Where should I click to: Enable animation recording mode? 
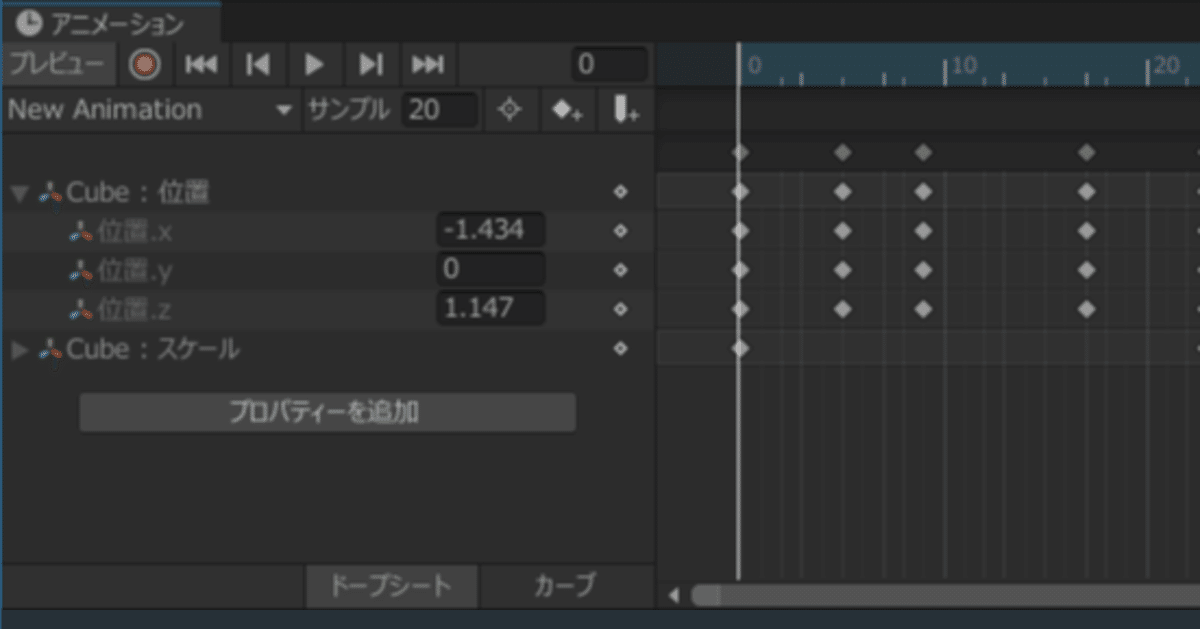pos(146,64)
